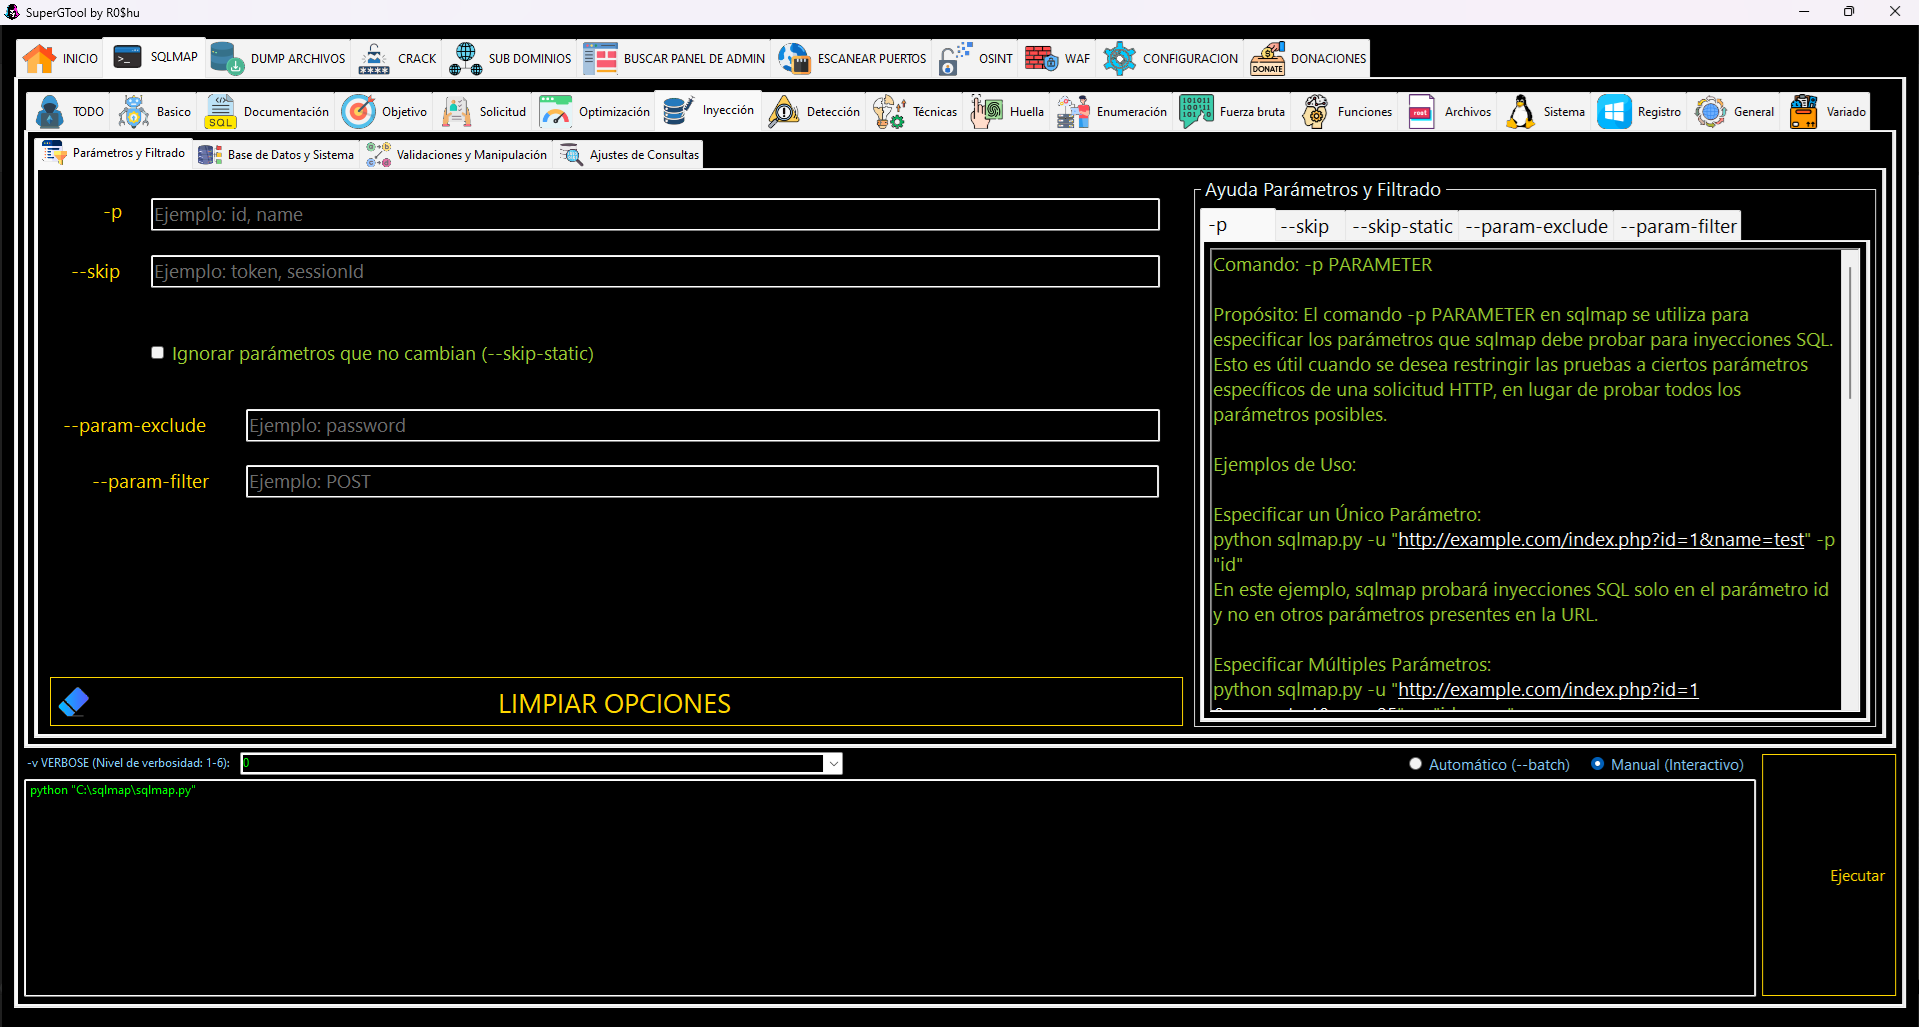
Task: Select the --param-exclude help tab
Action: (1536, 226)
